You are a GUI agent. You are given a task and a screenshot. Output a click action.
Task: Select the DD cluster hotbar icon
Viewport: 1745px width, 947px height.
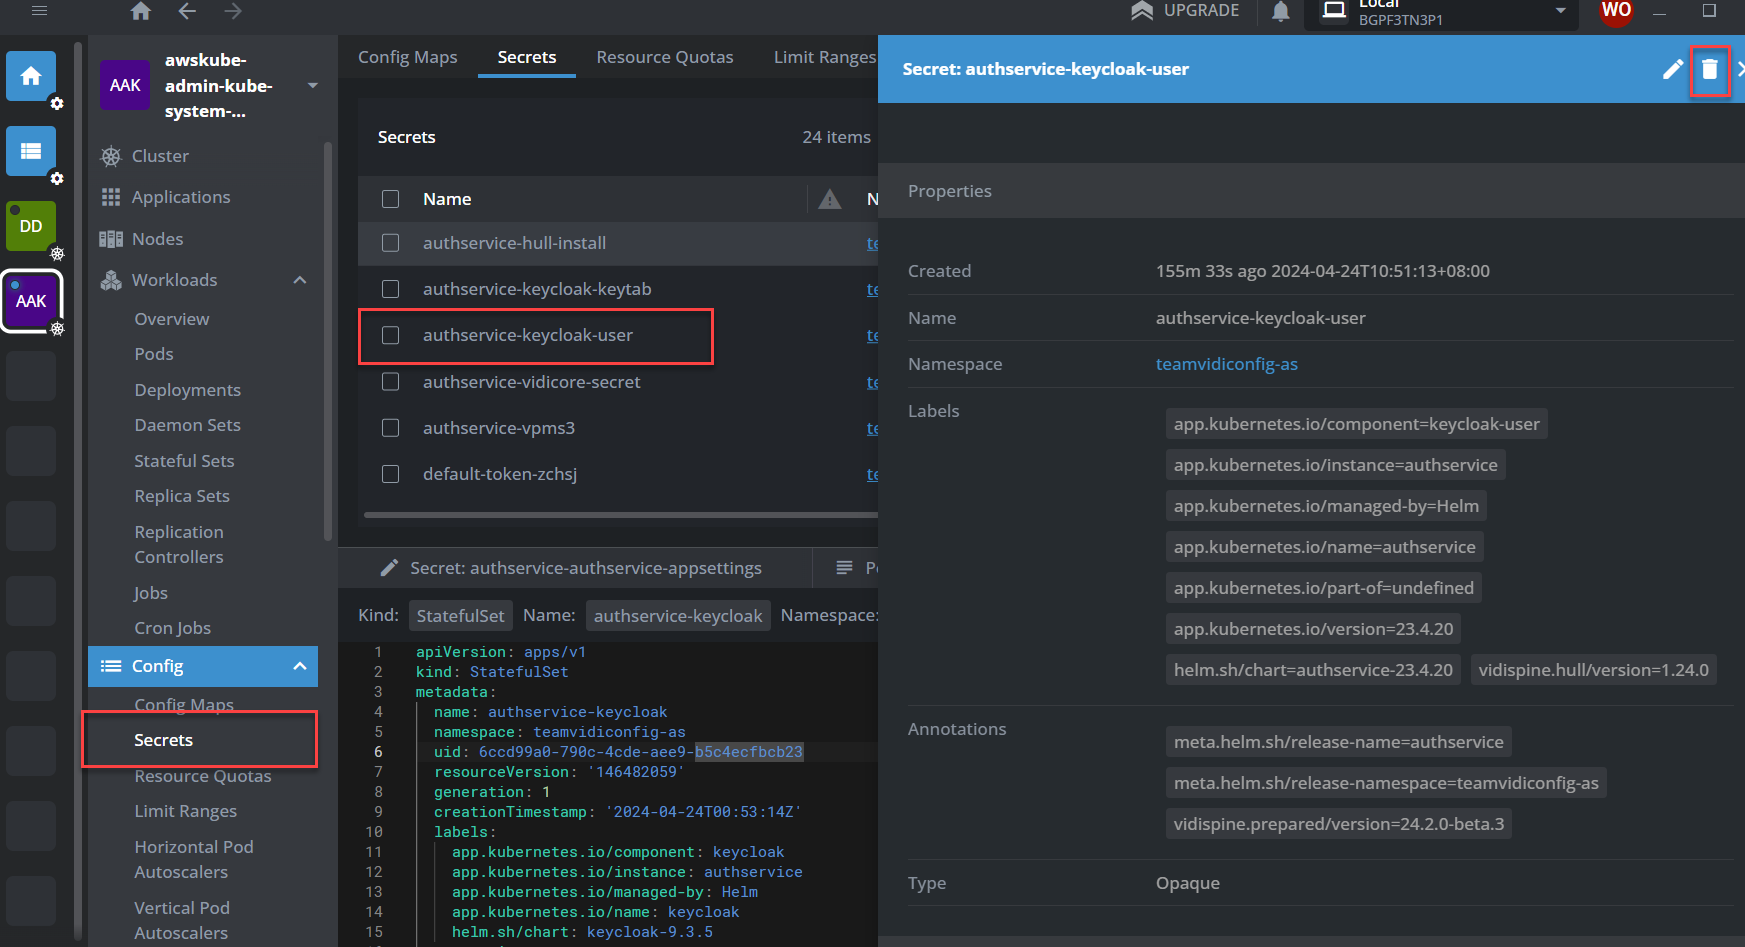tap(31, 226)
